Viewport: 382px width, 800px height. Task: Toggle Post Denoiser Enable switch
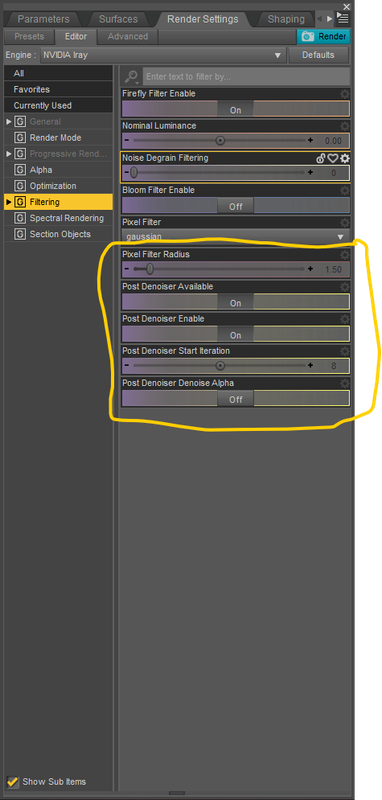(236, 334)
